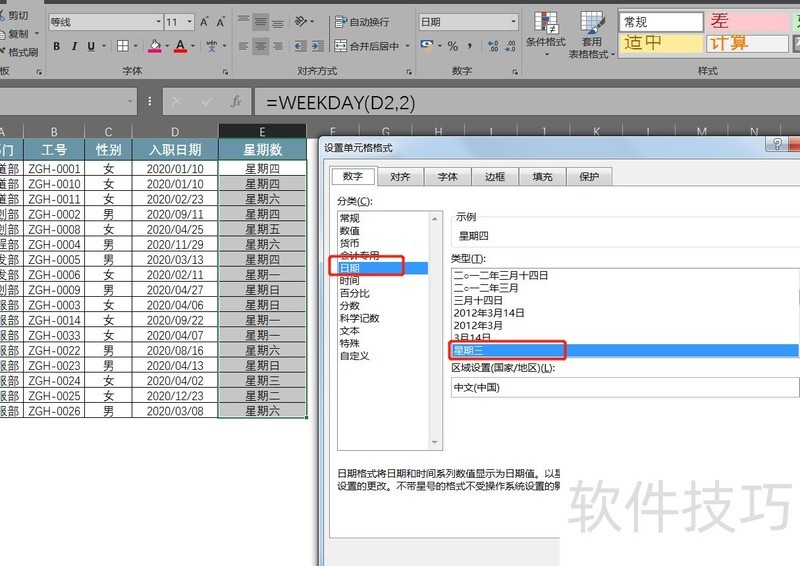Switch to the 边框 tab in dialog
This screenshot has height=566, width=800.
point(495,177)
